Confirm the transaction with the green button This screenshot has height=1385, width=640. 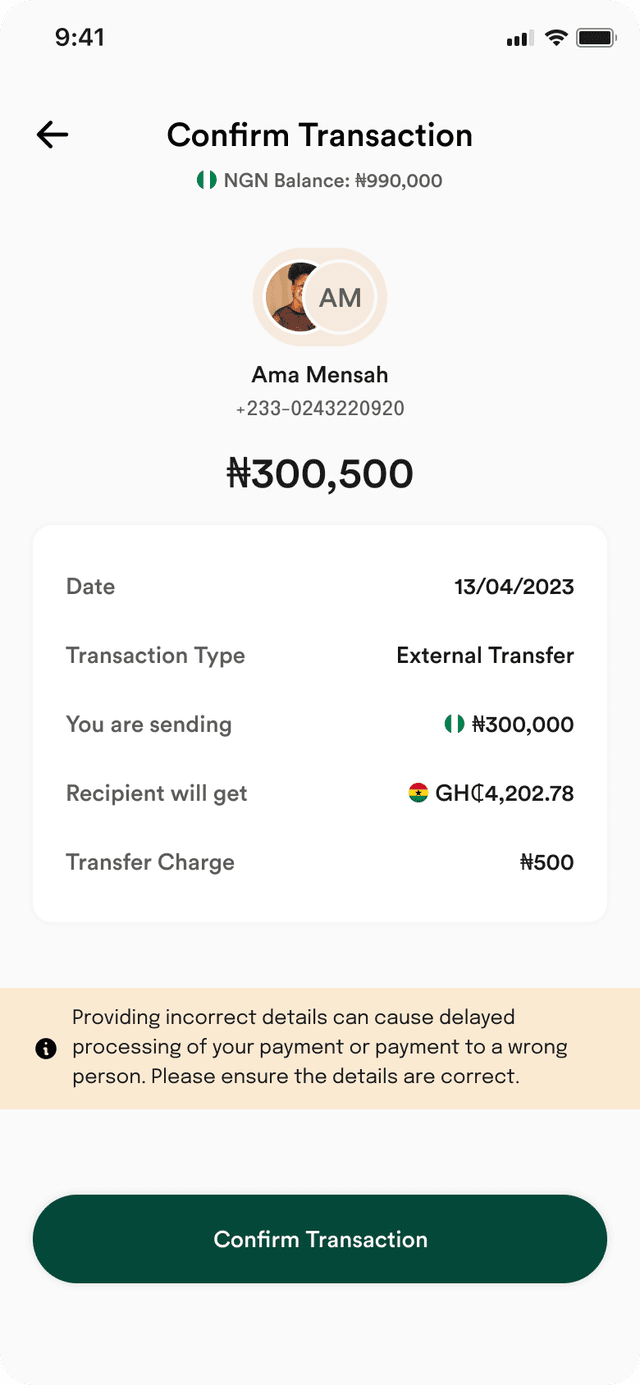click(320, 1239)
